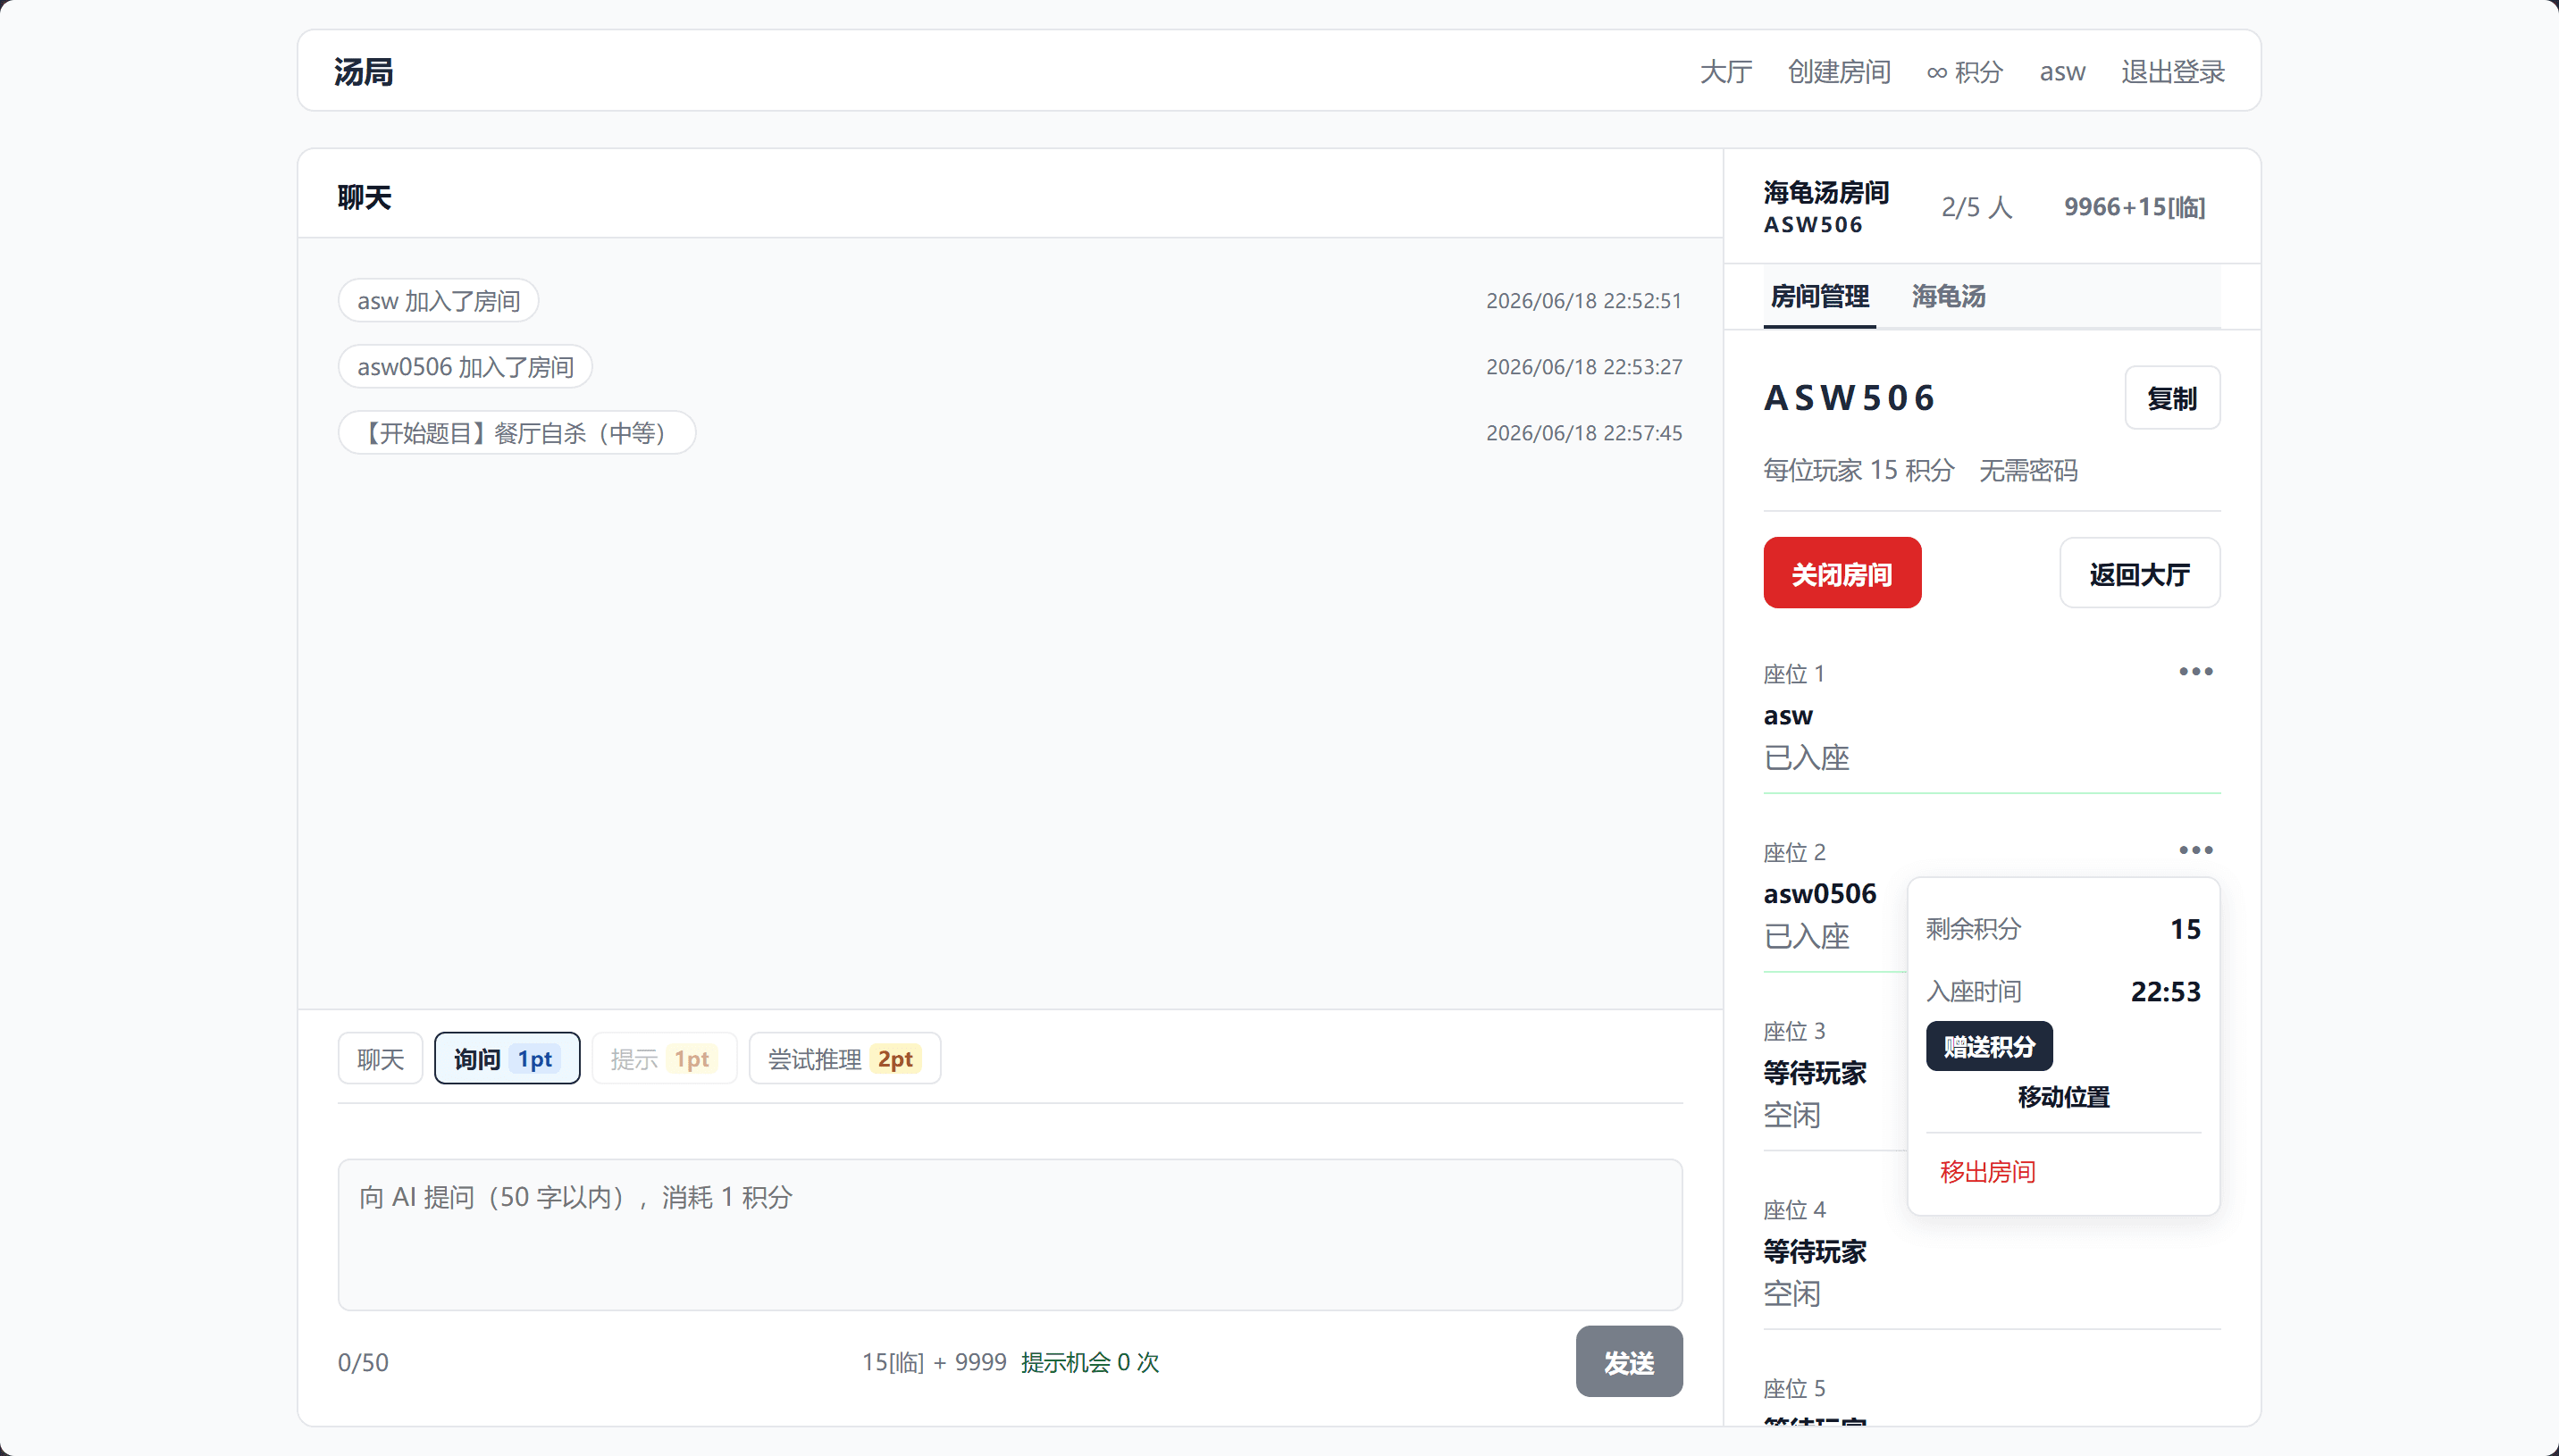
Task: Click 等待玩家 in 座位 4
Action: [1814, 1251]
